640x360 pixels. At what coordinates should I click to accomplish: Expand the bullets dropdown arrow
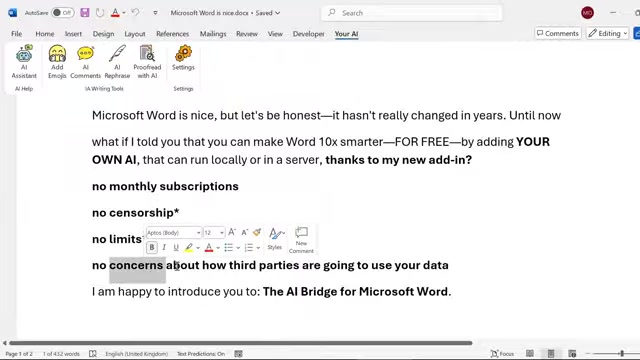tap(238, 248)
